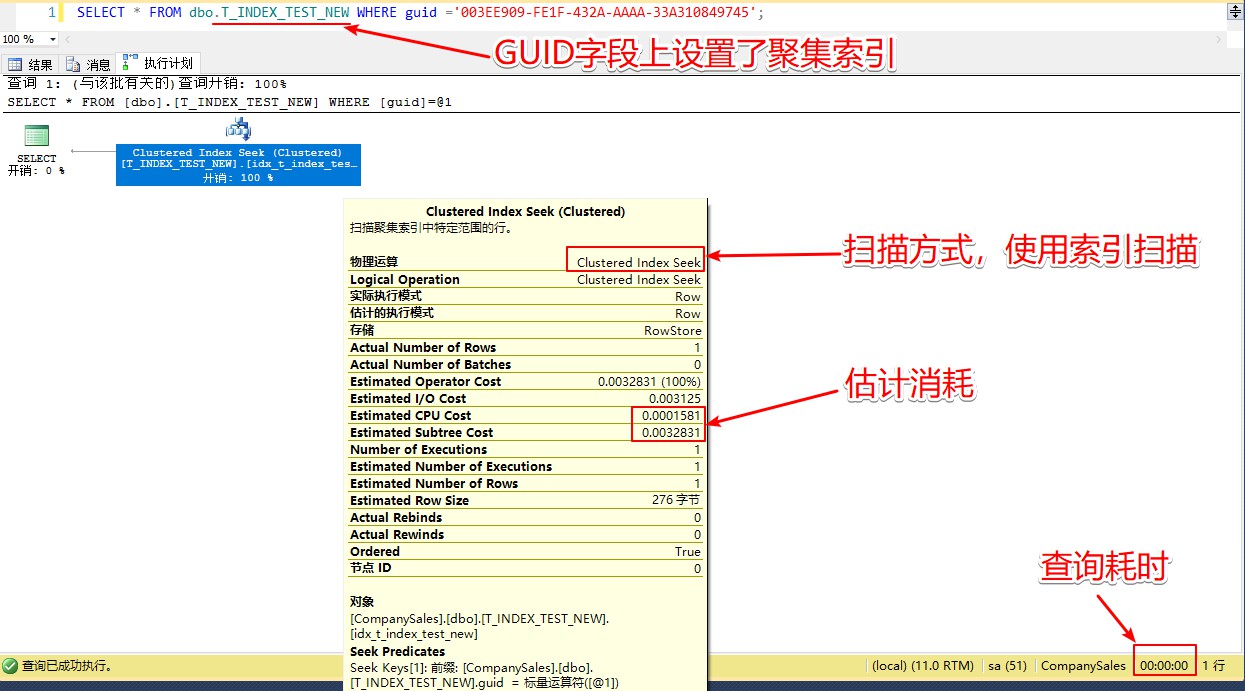Click the SELECT operator icon in plan

pyautogui.click(x=36, y=136)
